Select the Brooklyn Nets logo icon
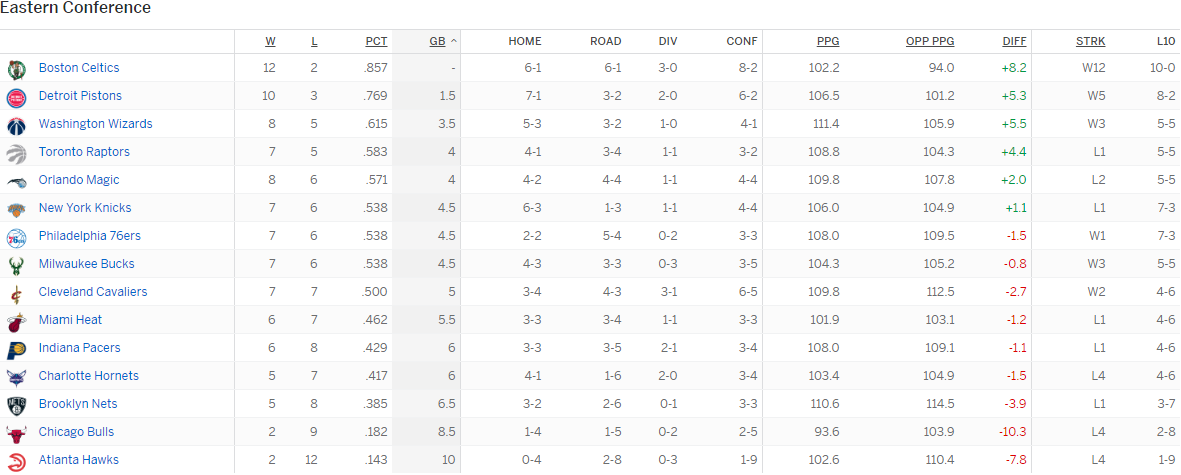The image size is (1181, 475). 16,404
